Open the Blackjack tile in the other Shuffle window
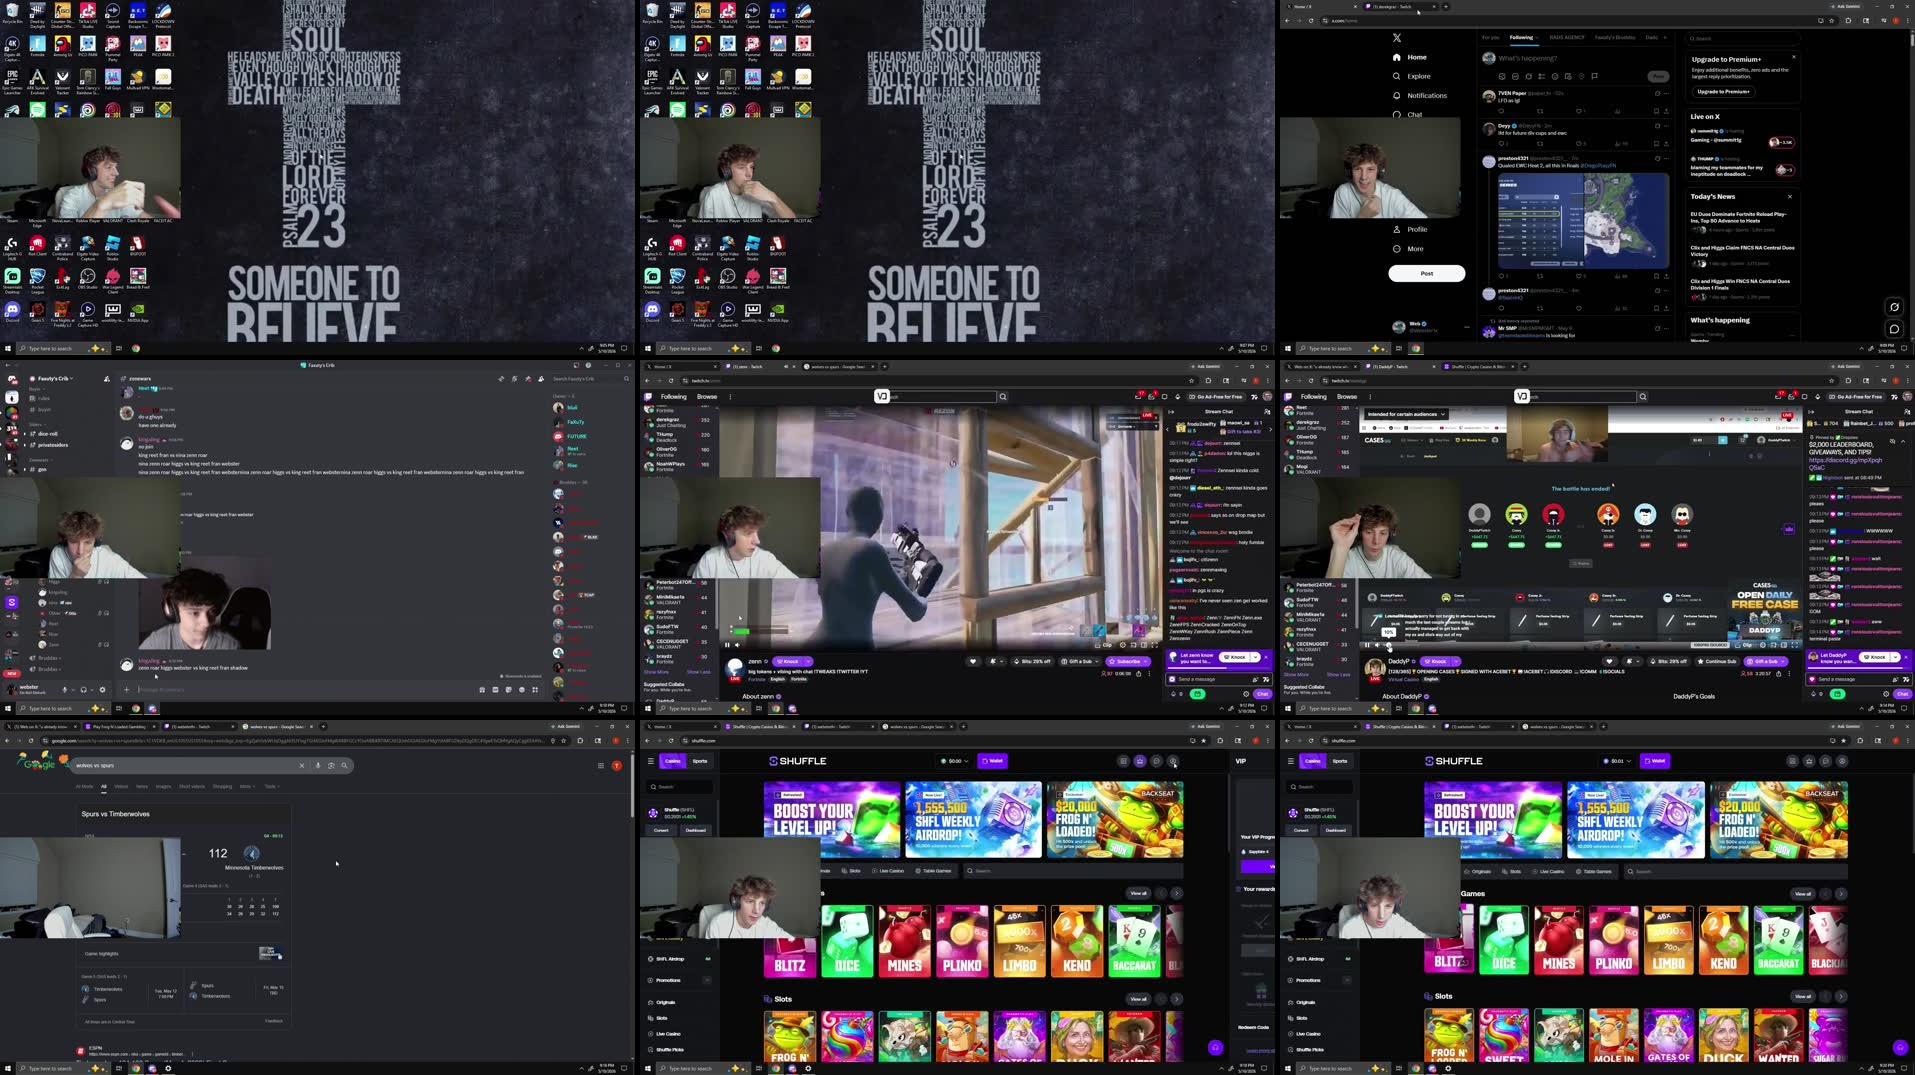Image resolution: width=1915 pixels, height=1075 pixels. pos(1829,940)
